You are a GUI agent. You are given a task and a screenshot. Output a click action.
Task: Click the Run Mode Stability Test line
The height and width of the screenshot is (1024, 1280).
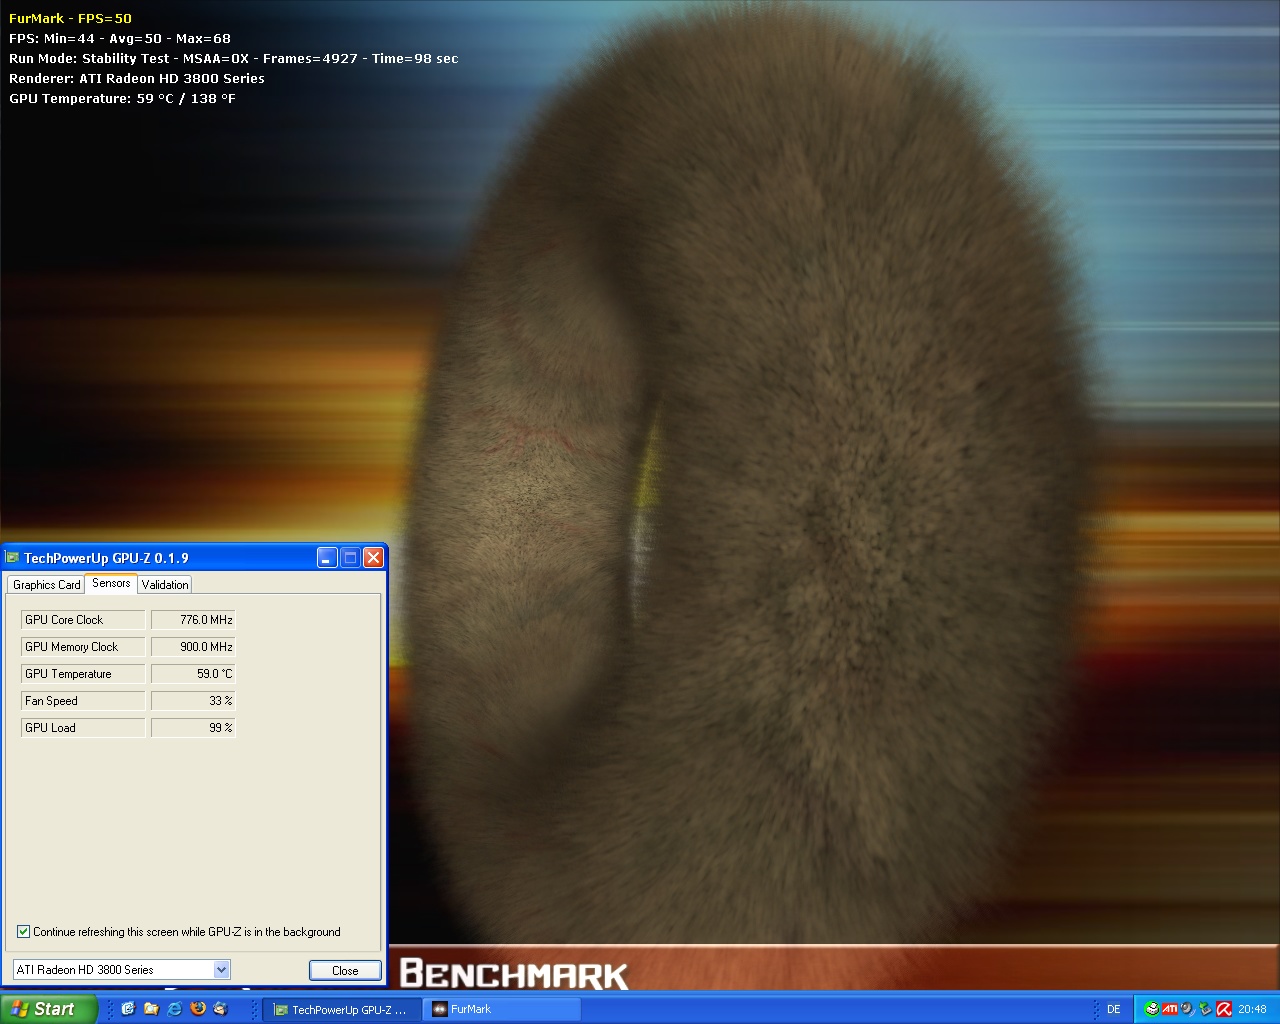[233, 58]
